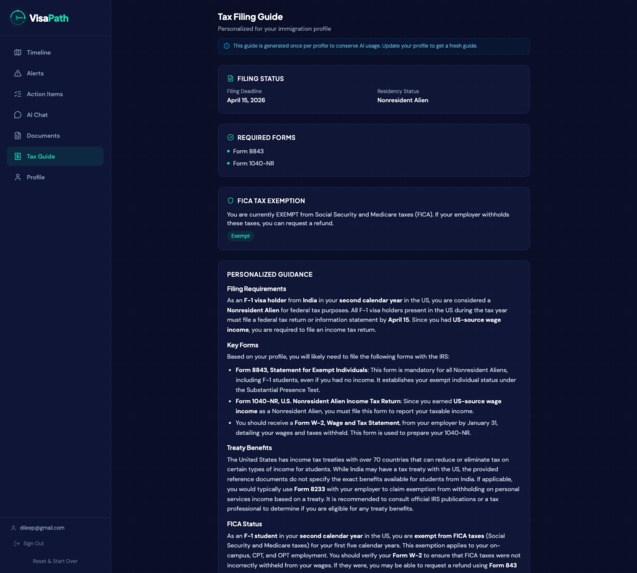The height and width of the screenshot is (573, 637).
Task: Click the Filing Status document icon
Action: (x=230, y=78)
